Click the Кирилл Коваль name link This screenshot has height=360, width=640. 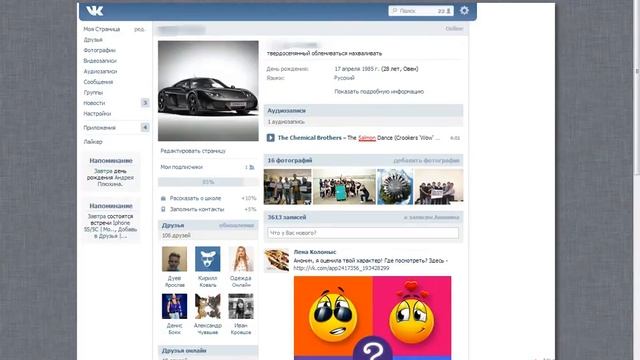208,282
